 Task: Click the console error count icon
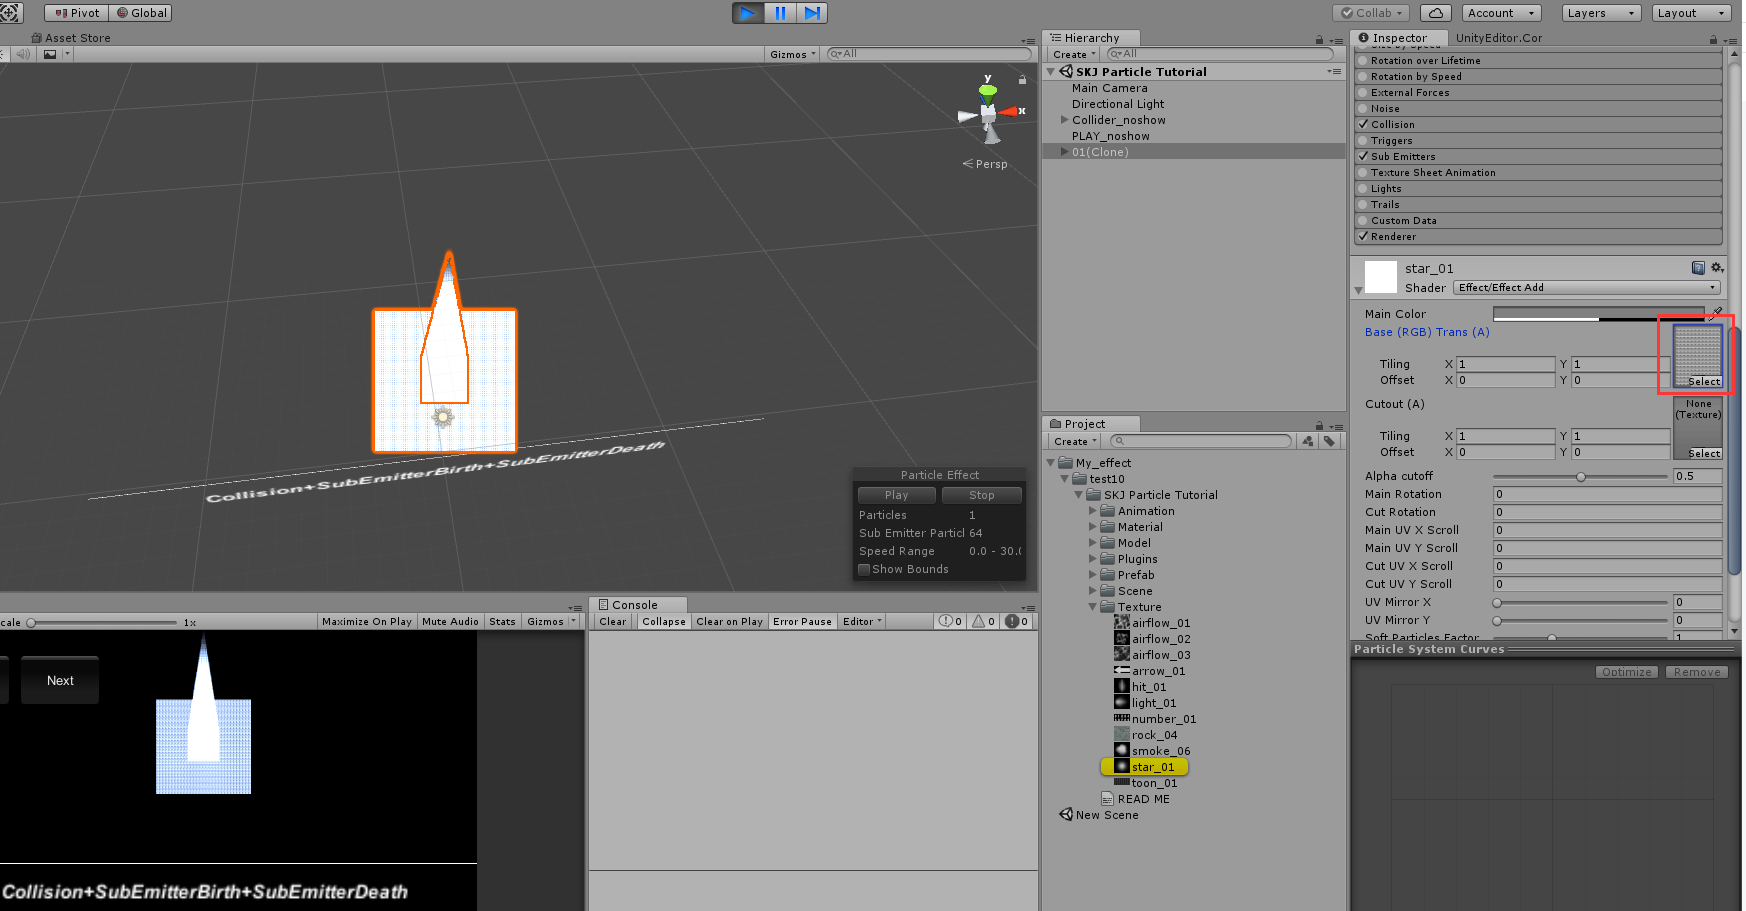[1017, 621]
